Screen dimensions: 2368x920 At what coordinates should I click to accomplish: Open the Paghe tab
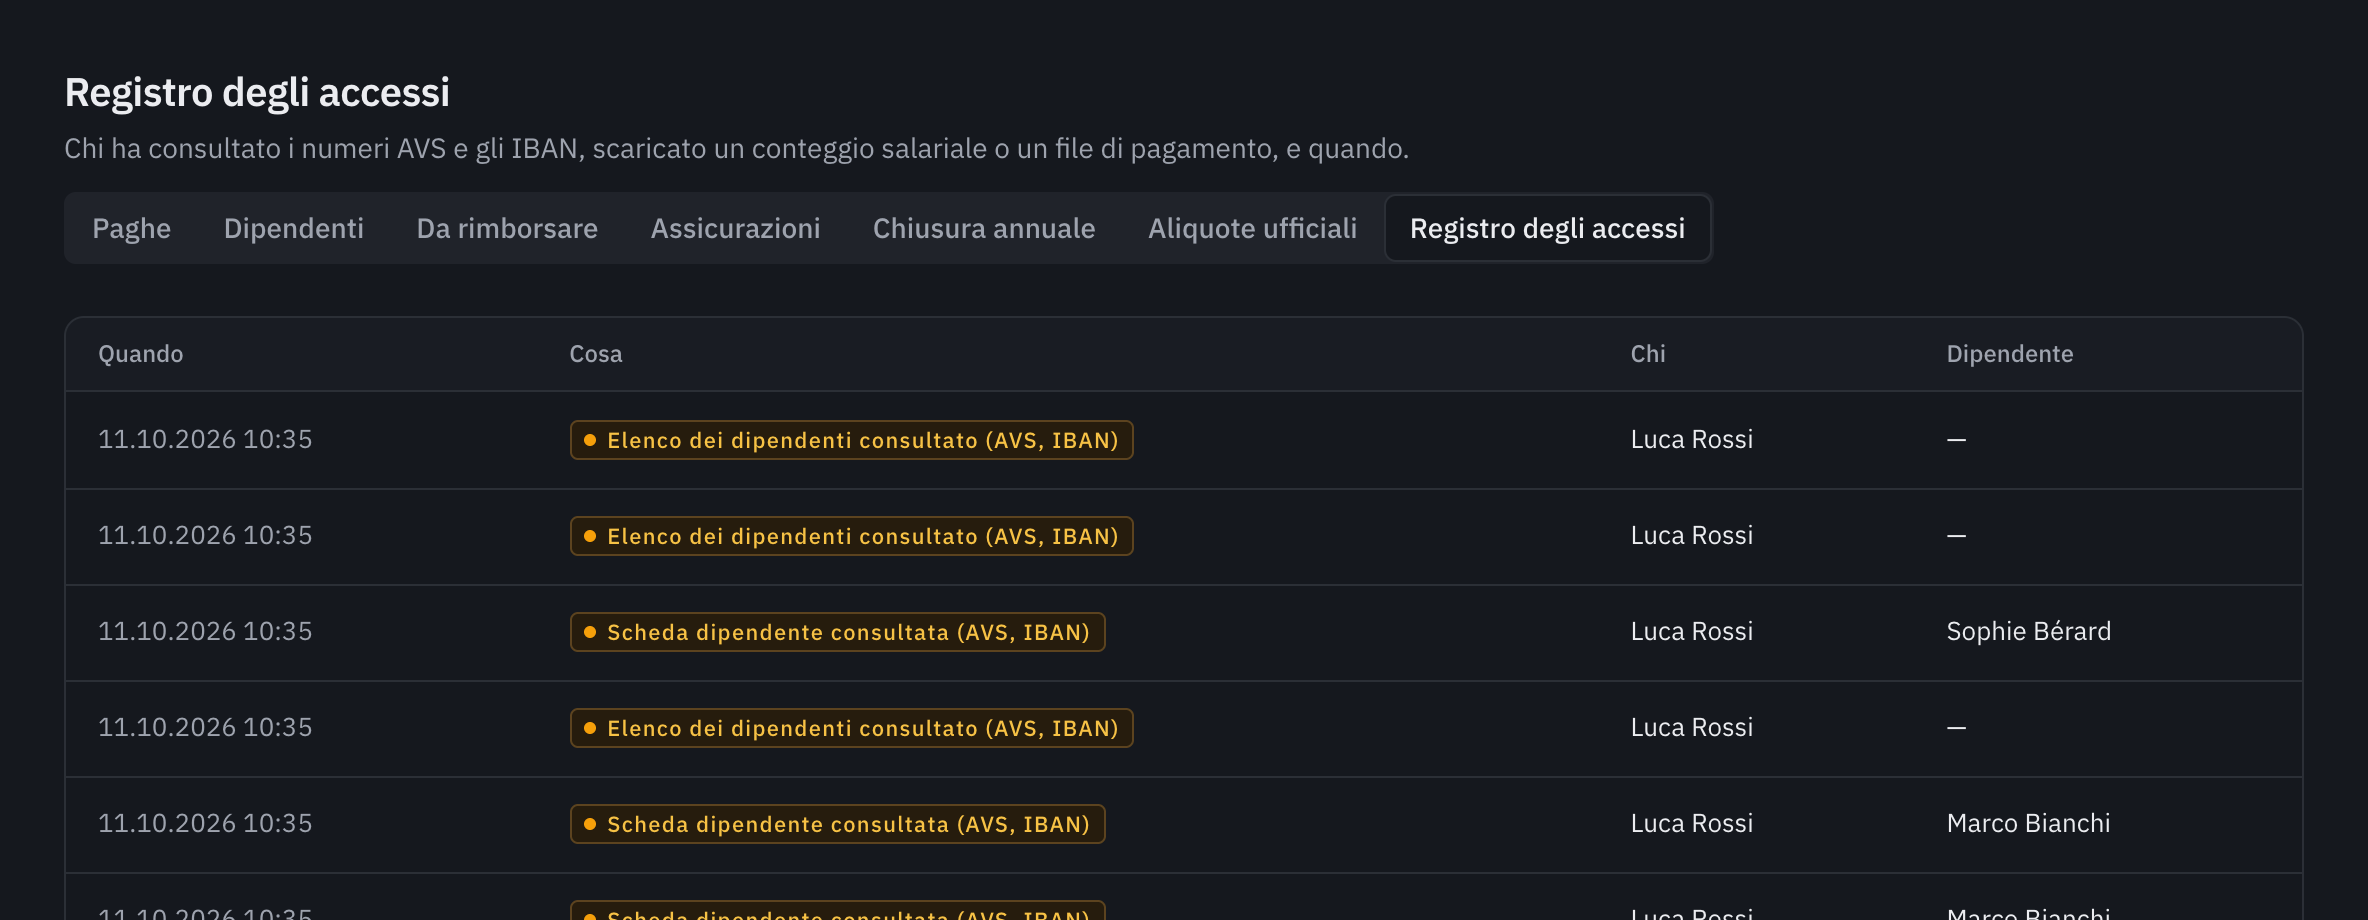tap(131, 229)
